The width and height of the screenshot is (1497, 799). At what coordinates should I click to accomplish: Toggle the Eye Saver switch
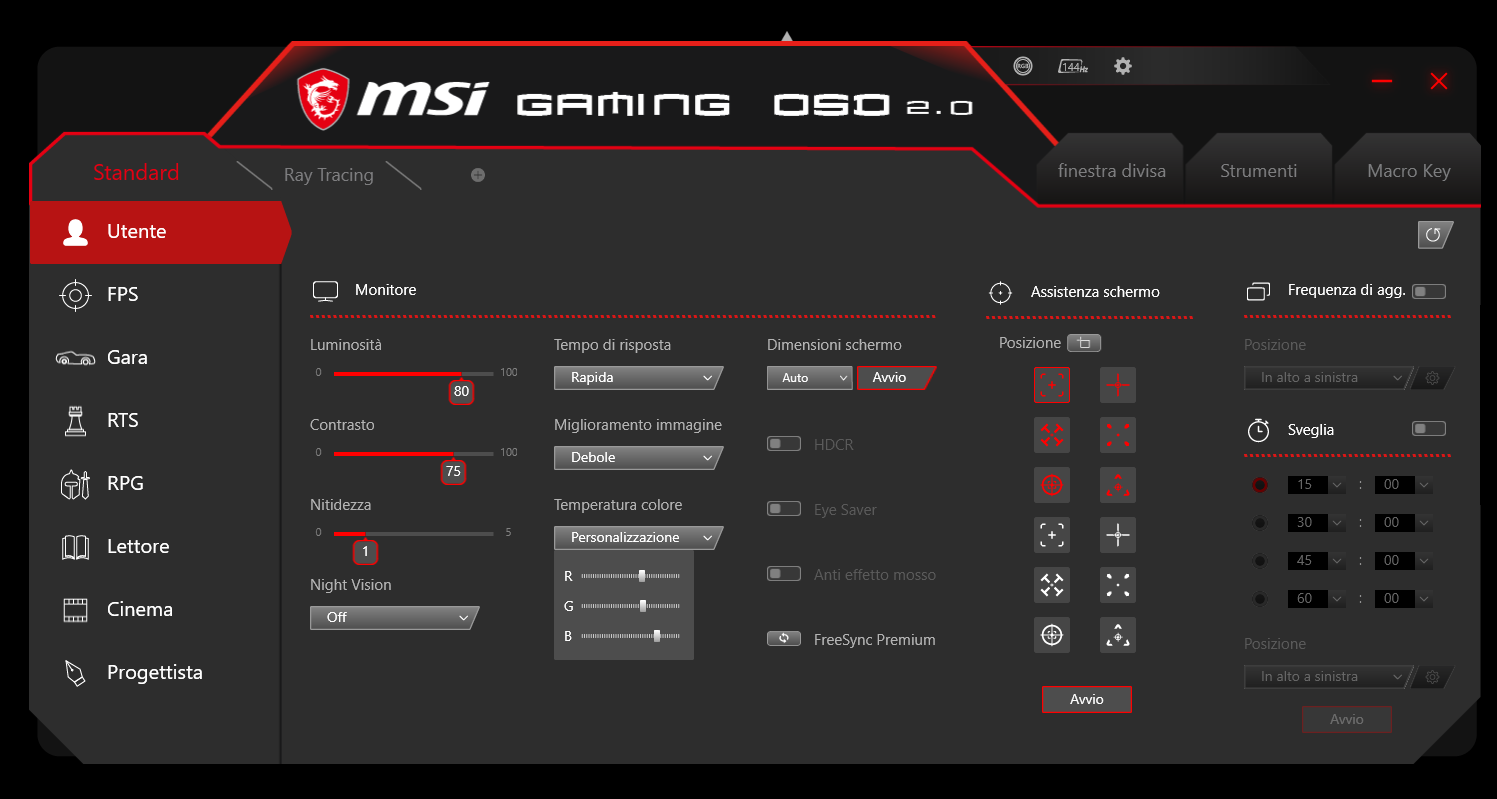[x=784, y=509]
